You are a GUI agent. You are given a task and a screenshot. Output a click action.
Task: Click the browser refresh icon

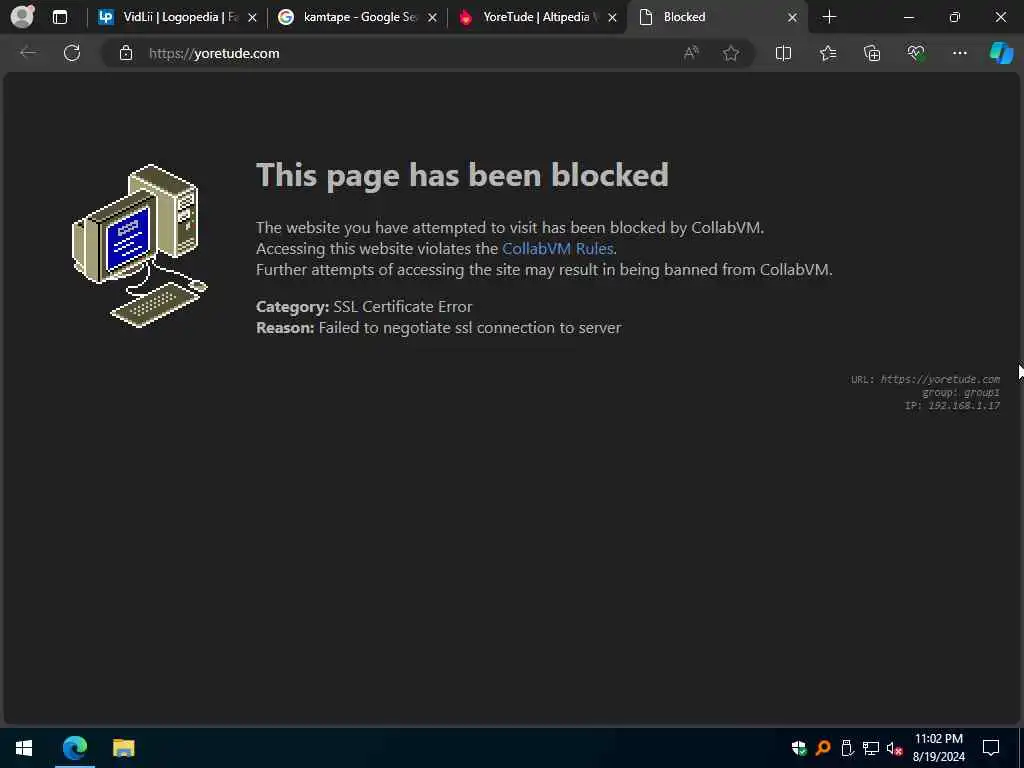72,53
